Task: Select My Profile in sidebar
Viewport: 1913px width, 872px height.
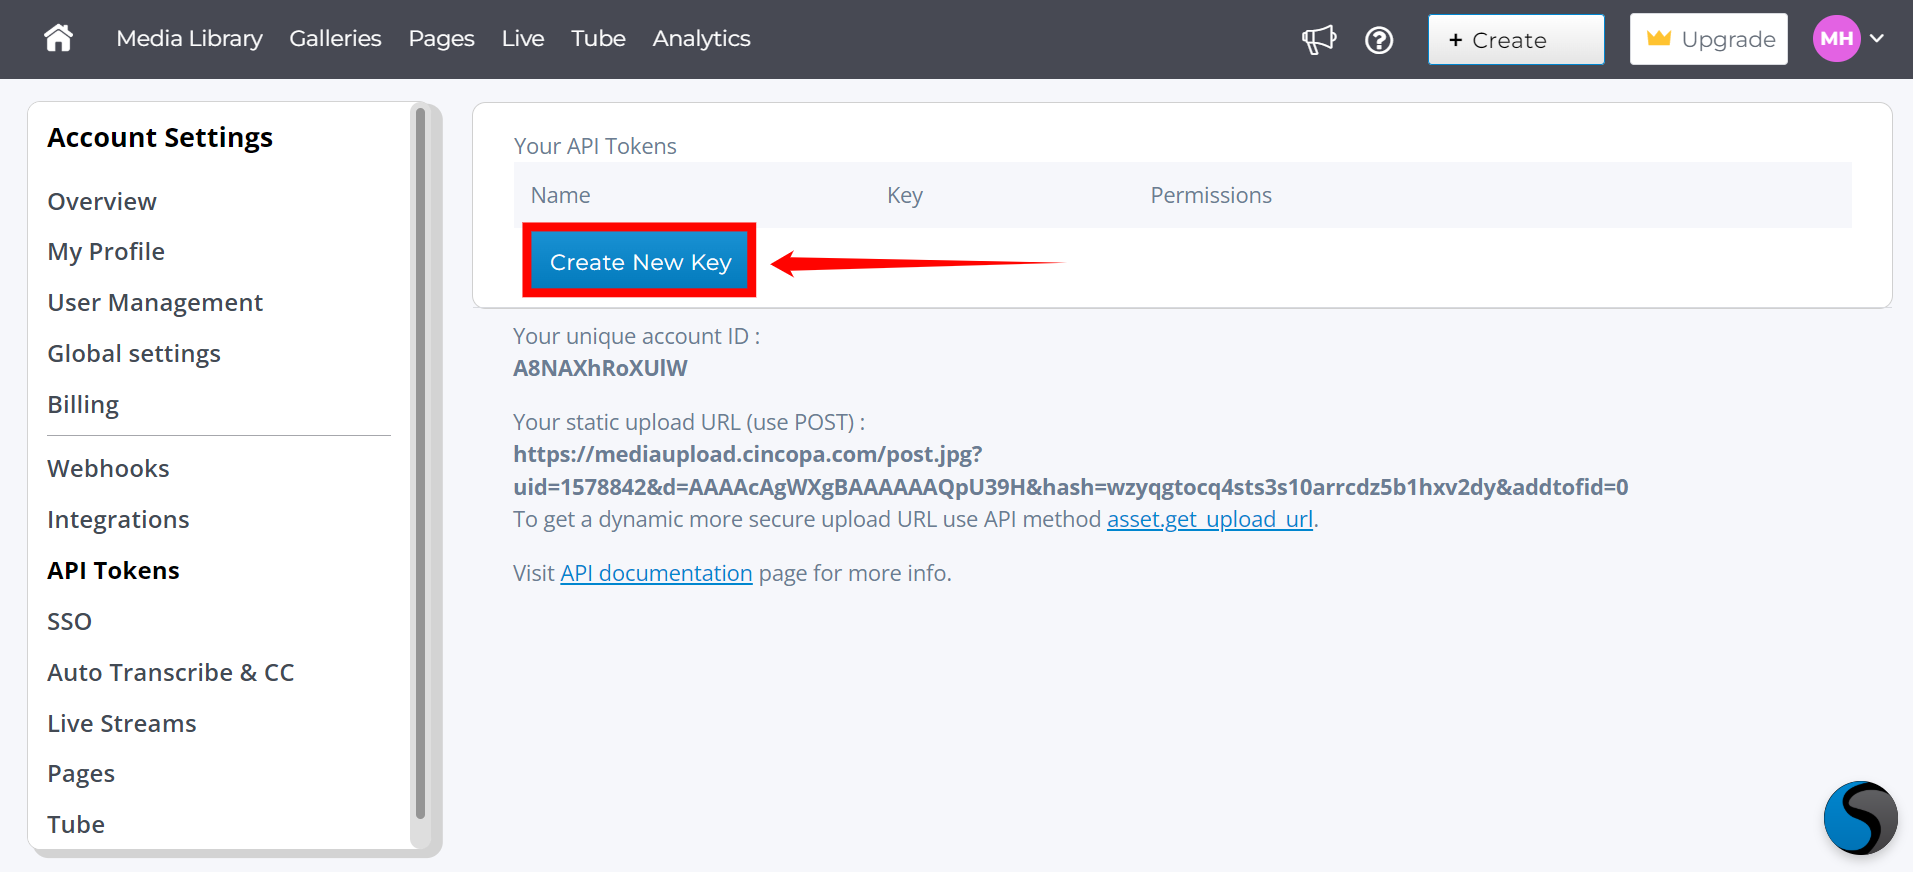Action: pyautogui.click(x=106, y=252)
